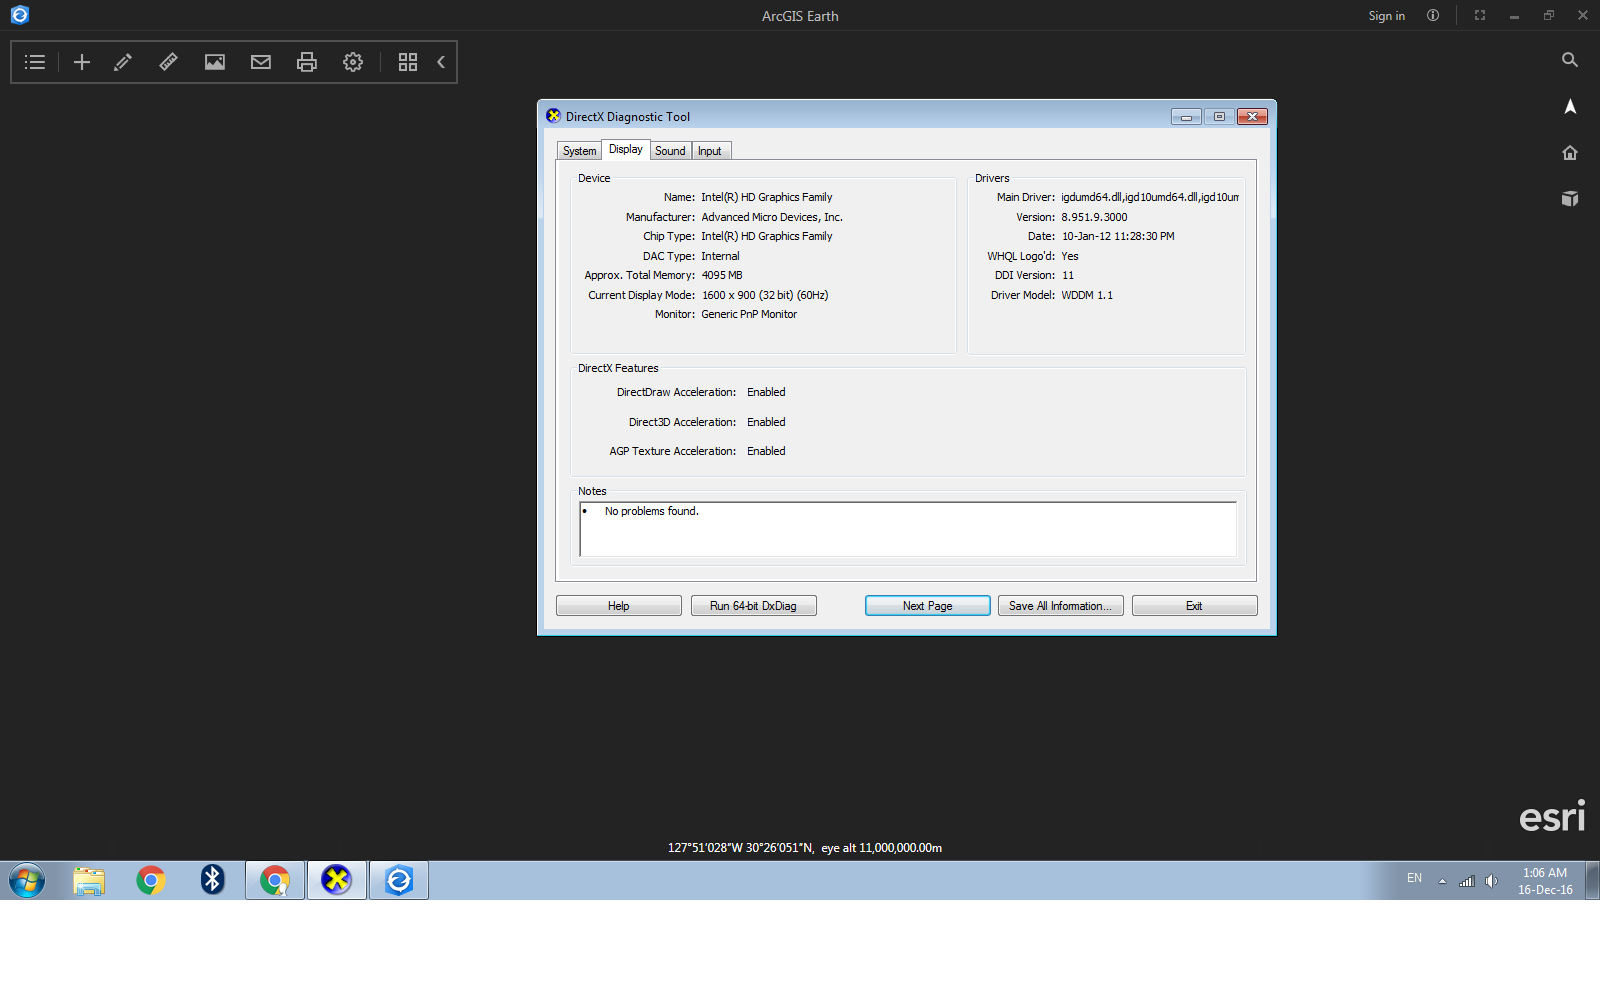Open Windows Explorer from taskbar

(89, 880)
